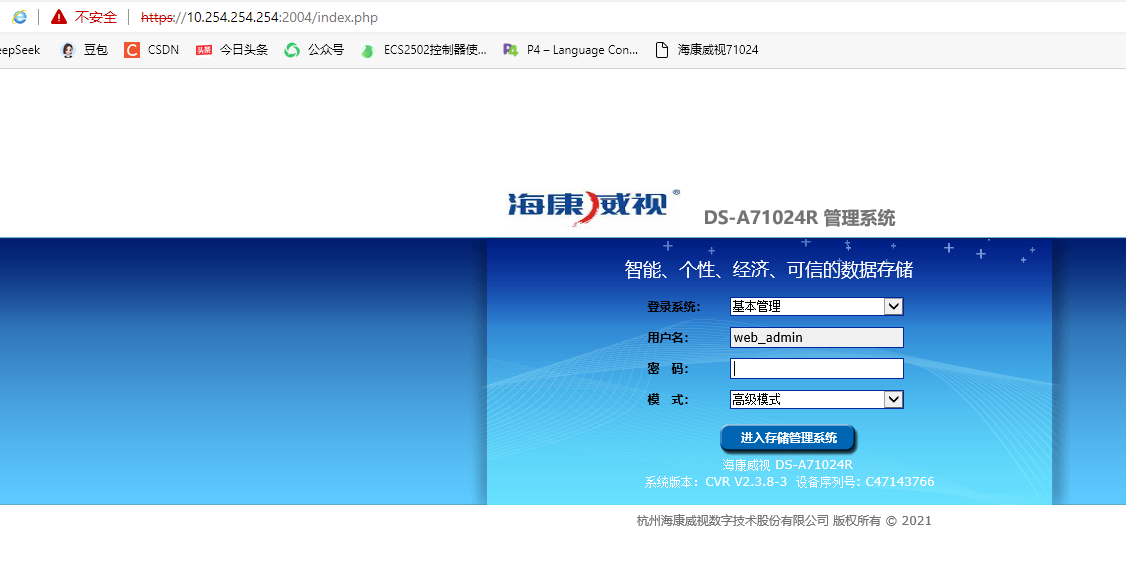Image resolution: width=1126 pixels, height=563 pixels.
Task: Click the red not-secure warning triangle icon
Action: pos(59,17)
